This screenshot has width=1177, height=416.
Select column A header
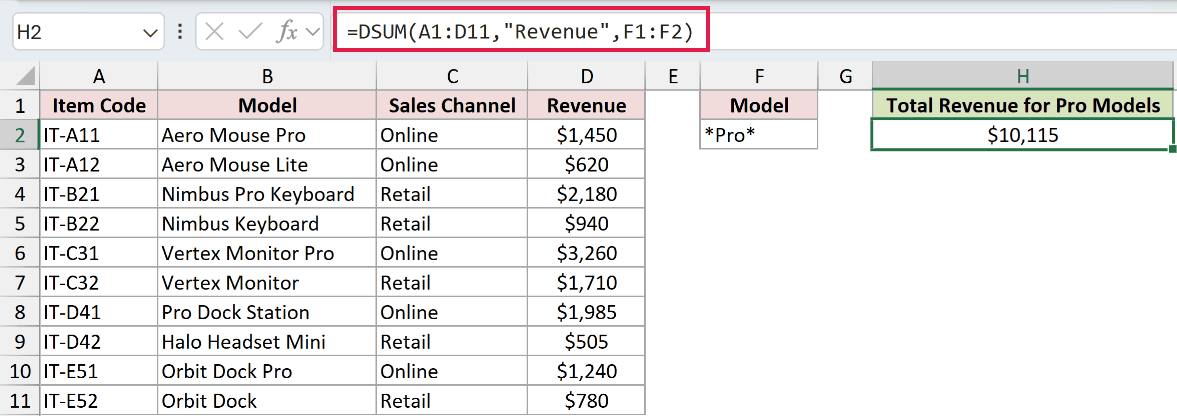[98, 76]
